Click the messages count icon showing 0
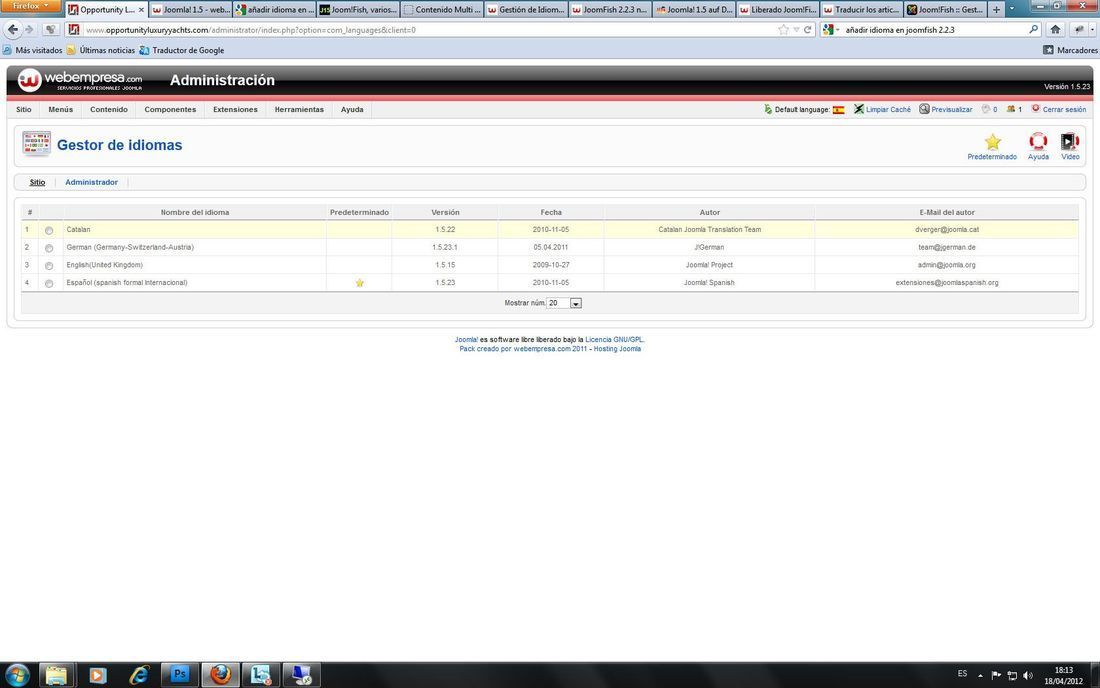 coord(986,109)
